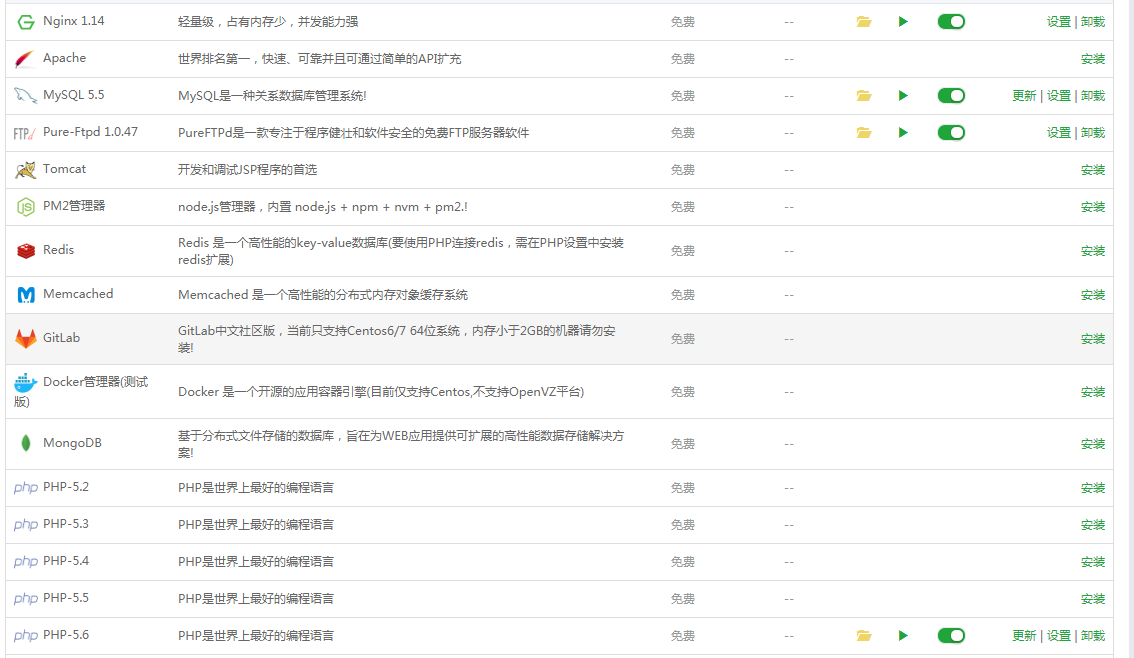This screenshot has width=1134, height=658.
Task: Click 卸载 for PHP-5.6
Action: tap(1093, 636)
